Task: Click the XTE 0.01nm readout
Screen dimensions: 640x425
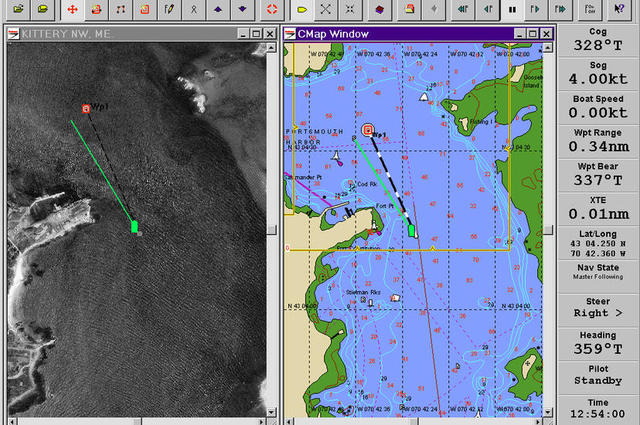Action: coord(598,209)
